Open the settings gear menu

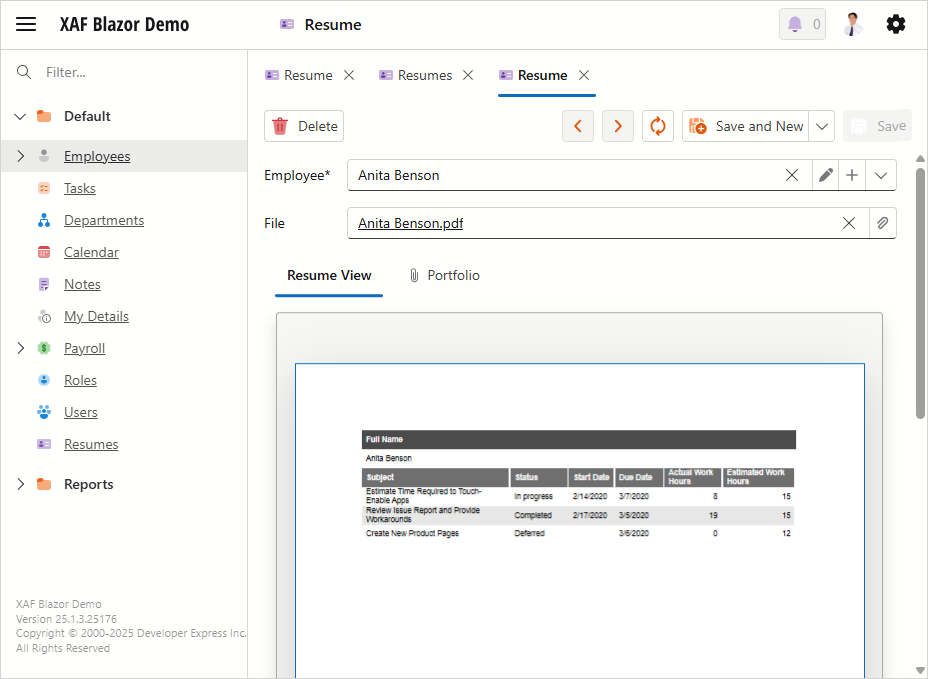(x=896, y=25)
